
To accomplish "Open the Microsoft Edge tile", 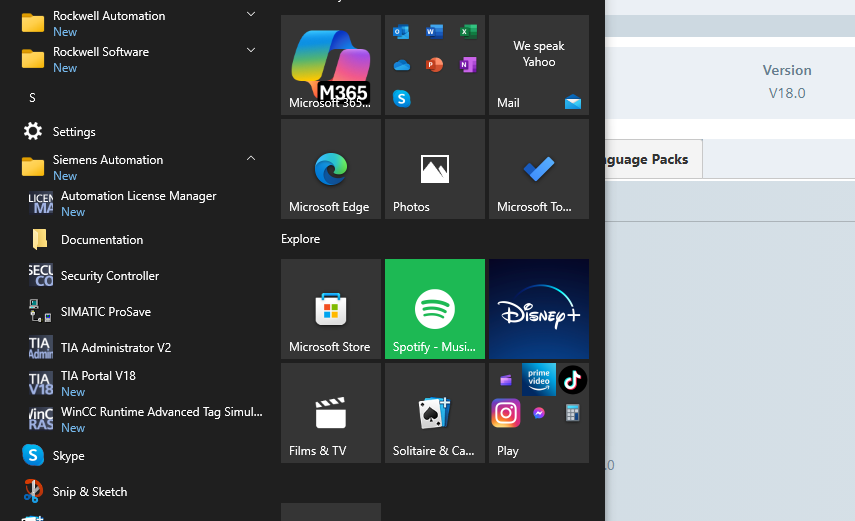I will [x=330, y=169].
